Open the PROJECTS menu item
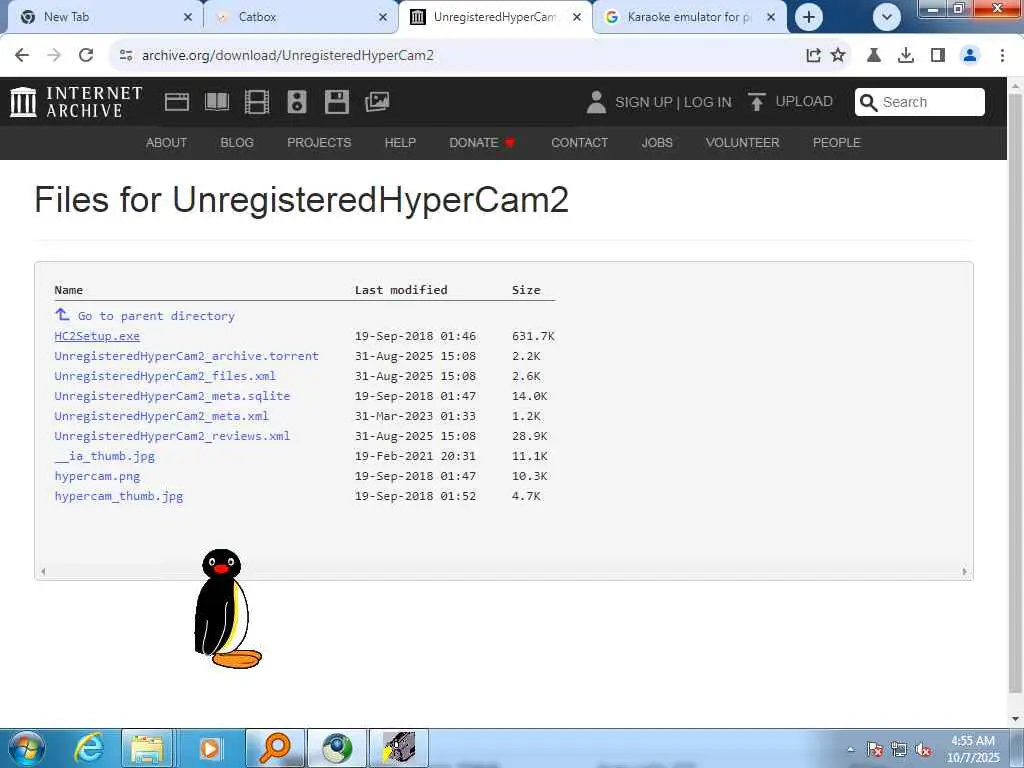Viewport: 1024px width, 768px height. click(x=319, y=142)
